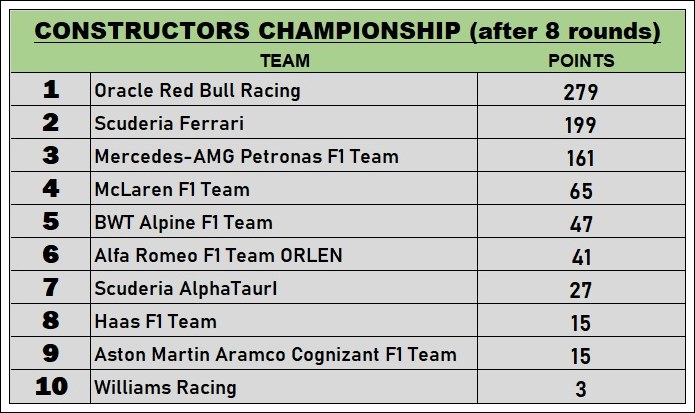Select the Haas F1 Team cell
The height and width of the screenshot is (413, 695).
click(x=155, y=321)
